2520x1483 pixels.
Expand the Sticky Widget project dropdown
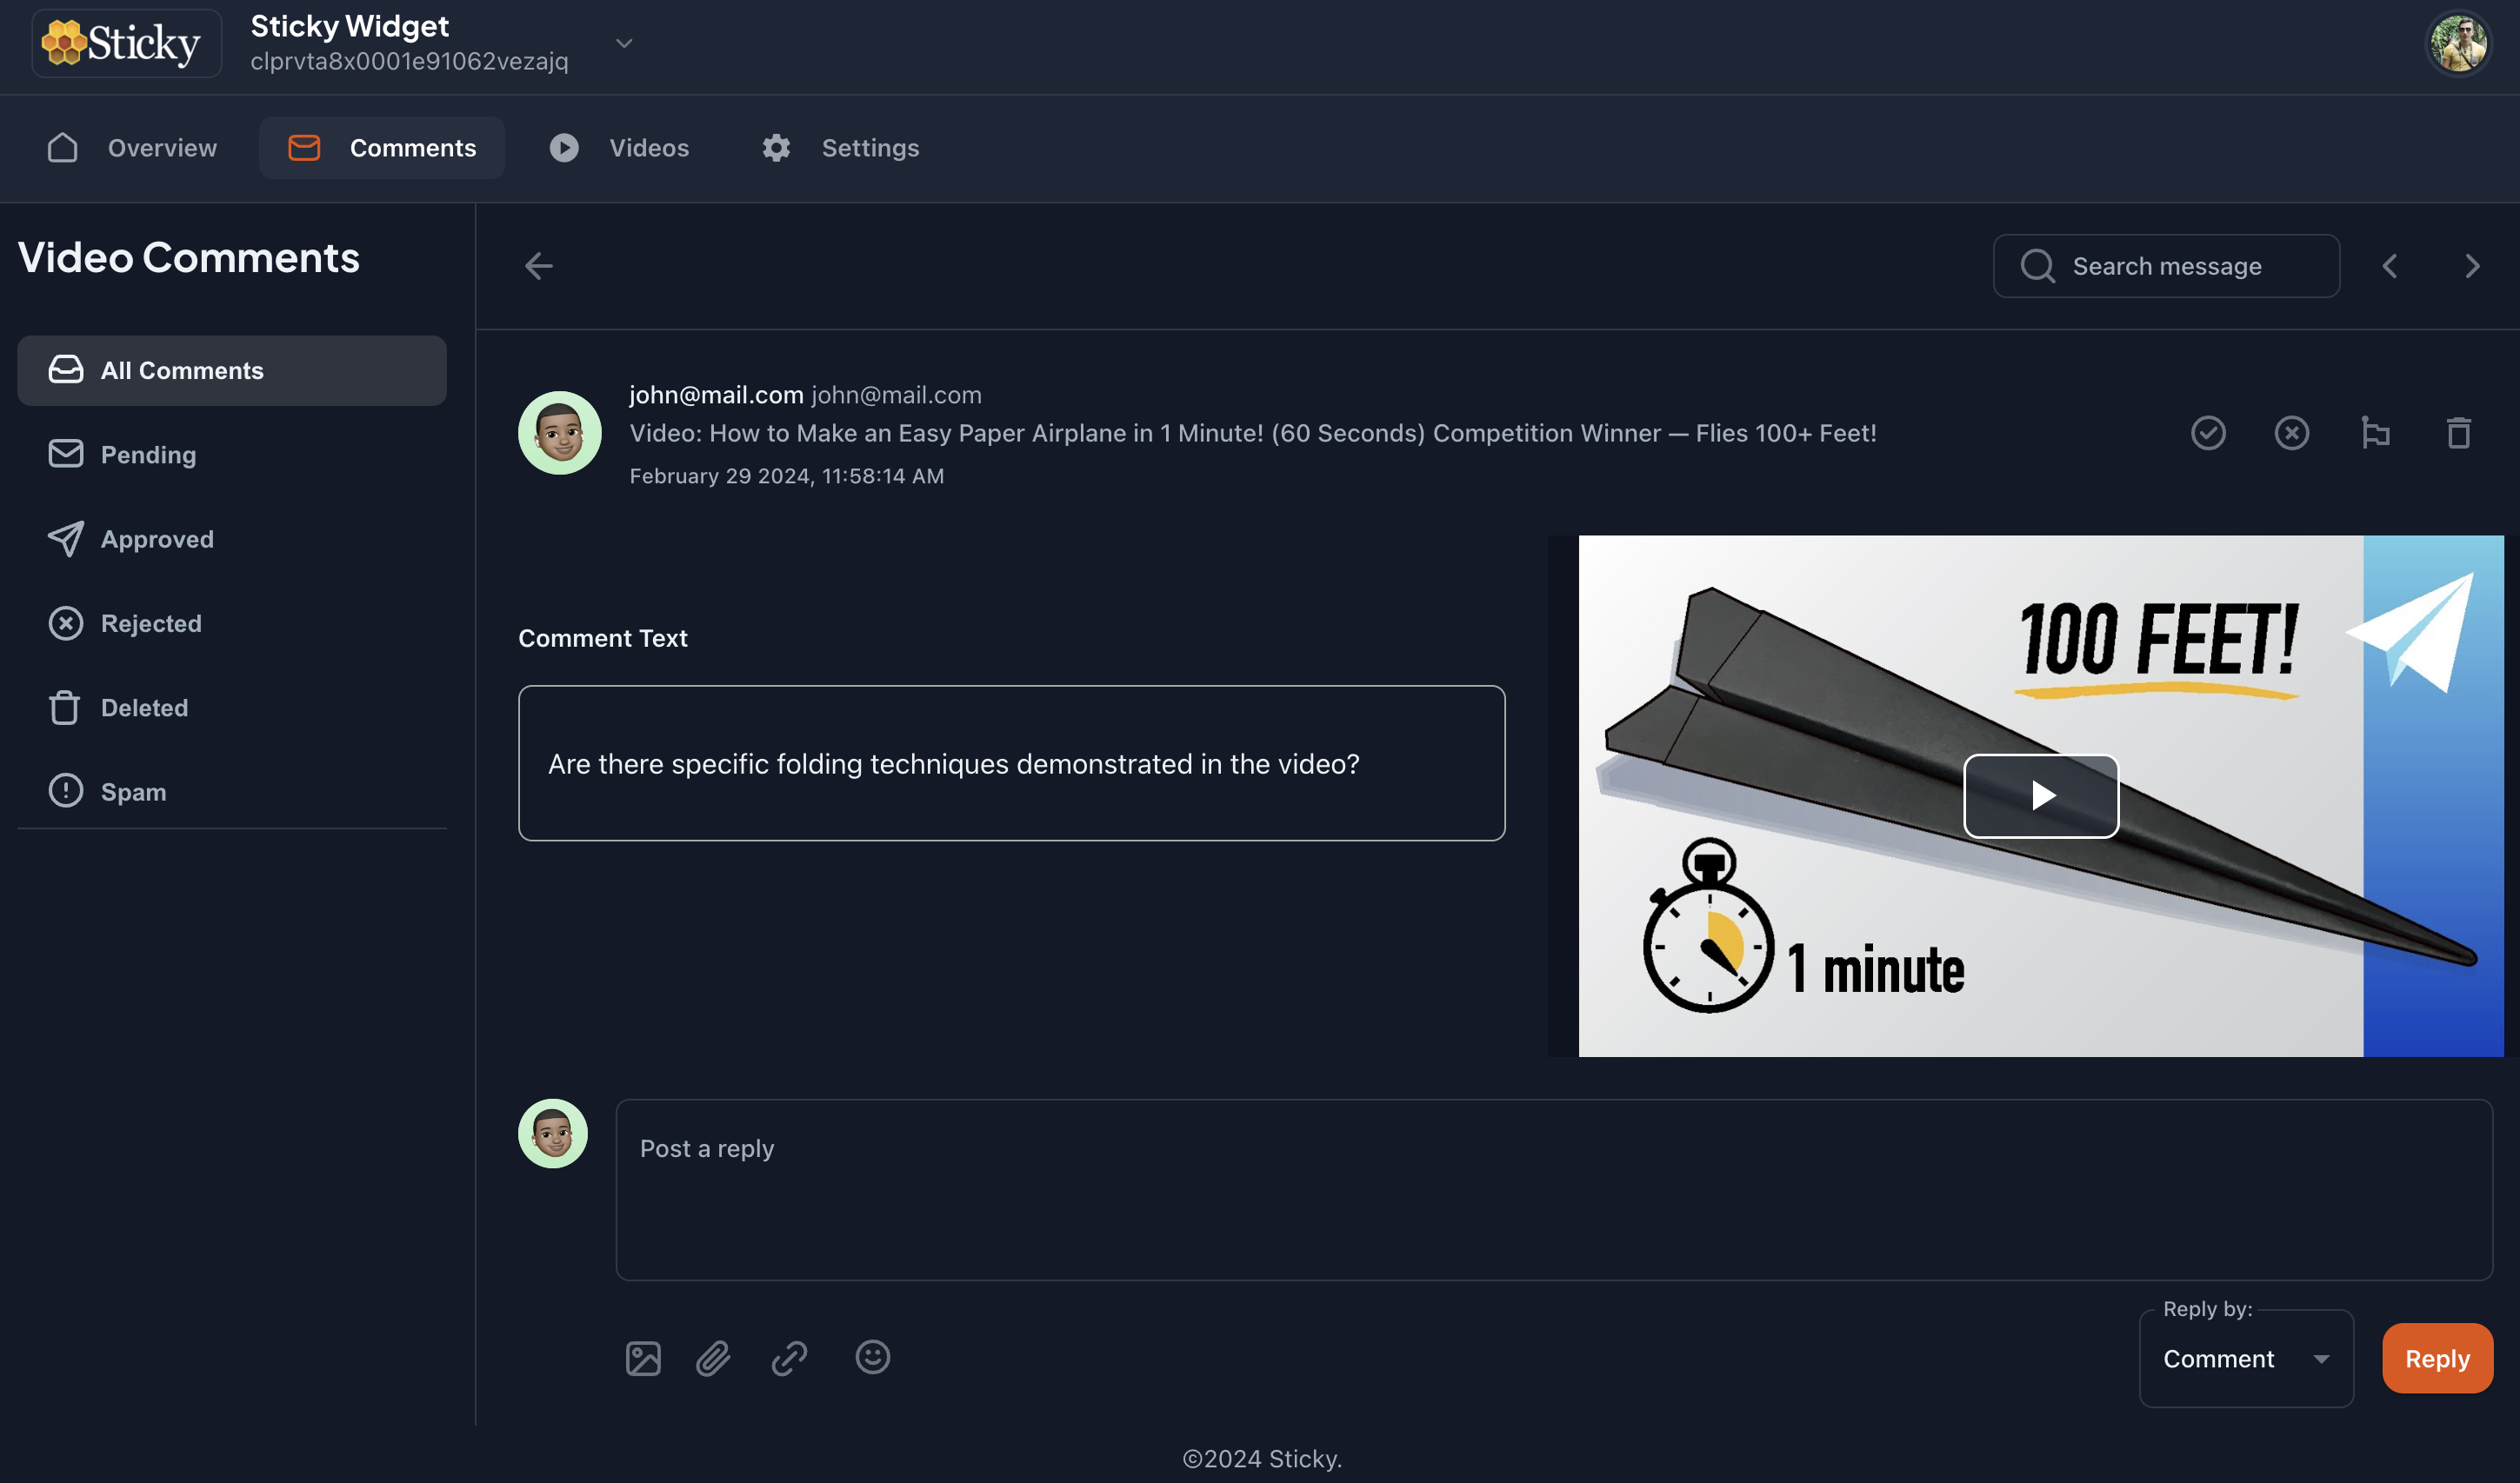click(x=624, y=43)
